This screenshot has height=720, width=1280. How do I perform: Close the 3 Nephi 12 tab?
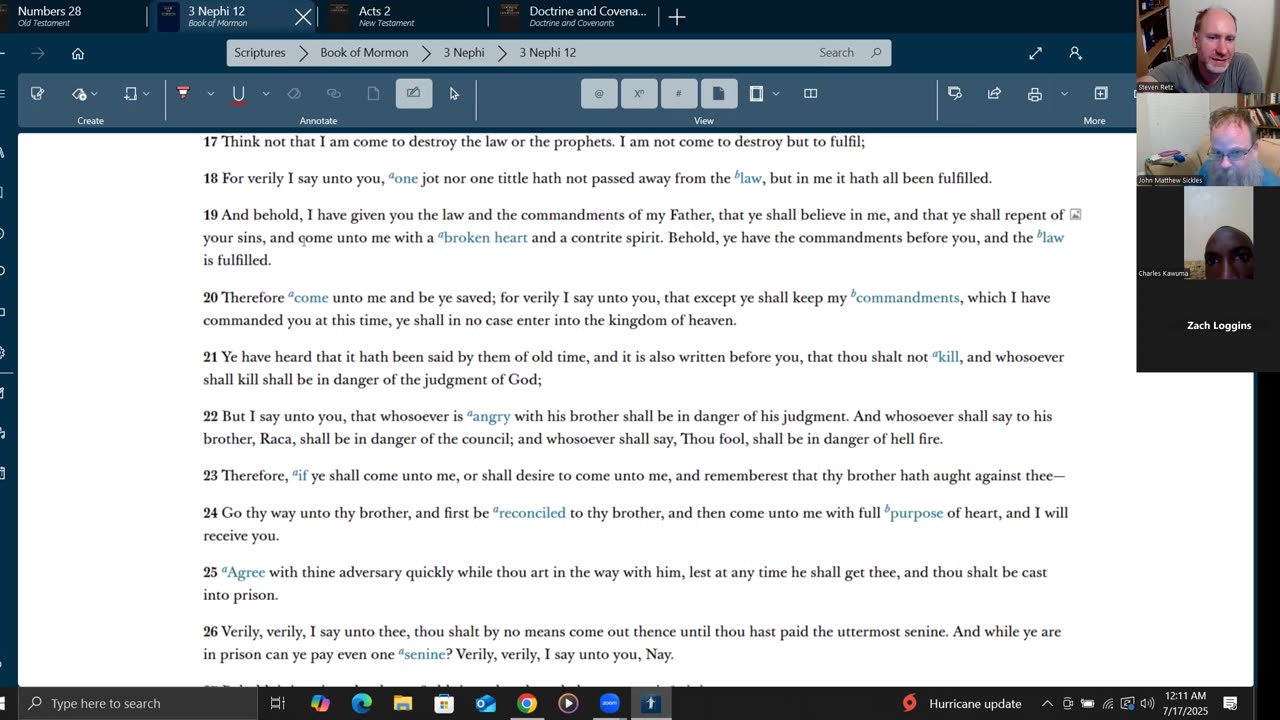[303, 17]
